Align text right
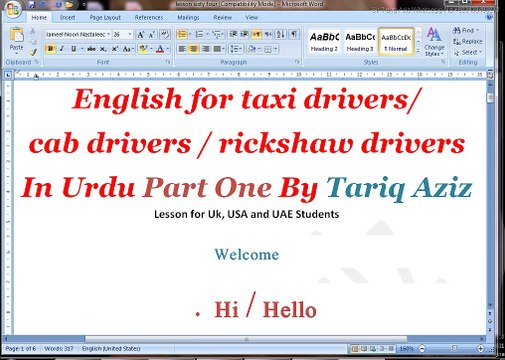This screenshot has height=360, width=505. tap(205, 49)
